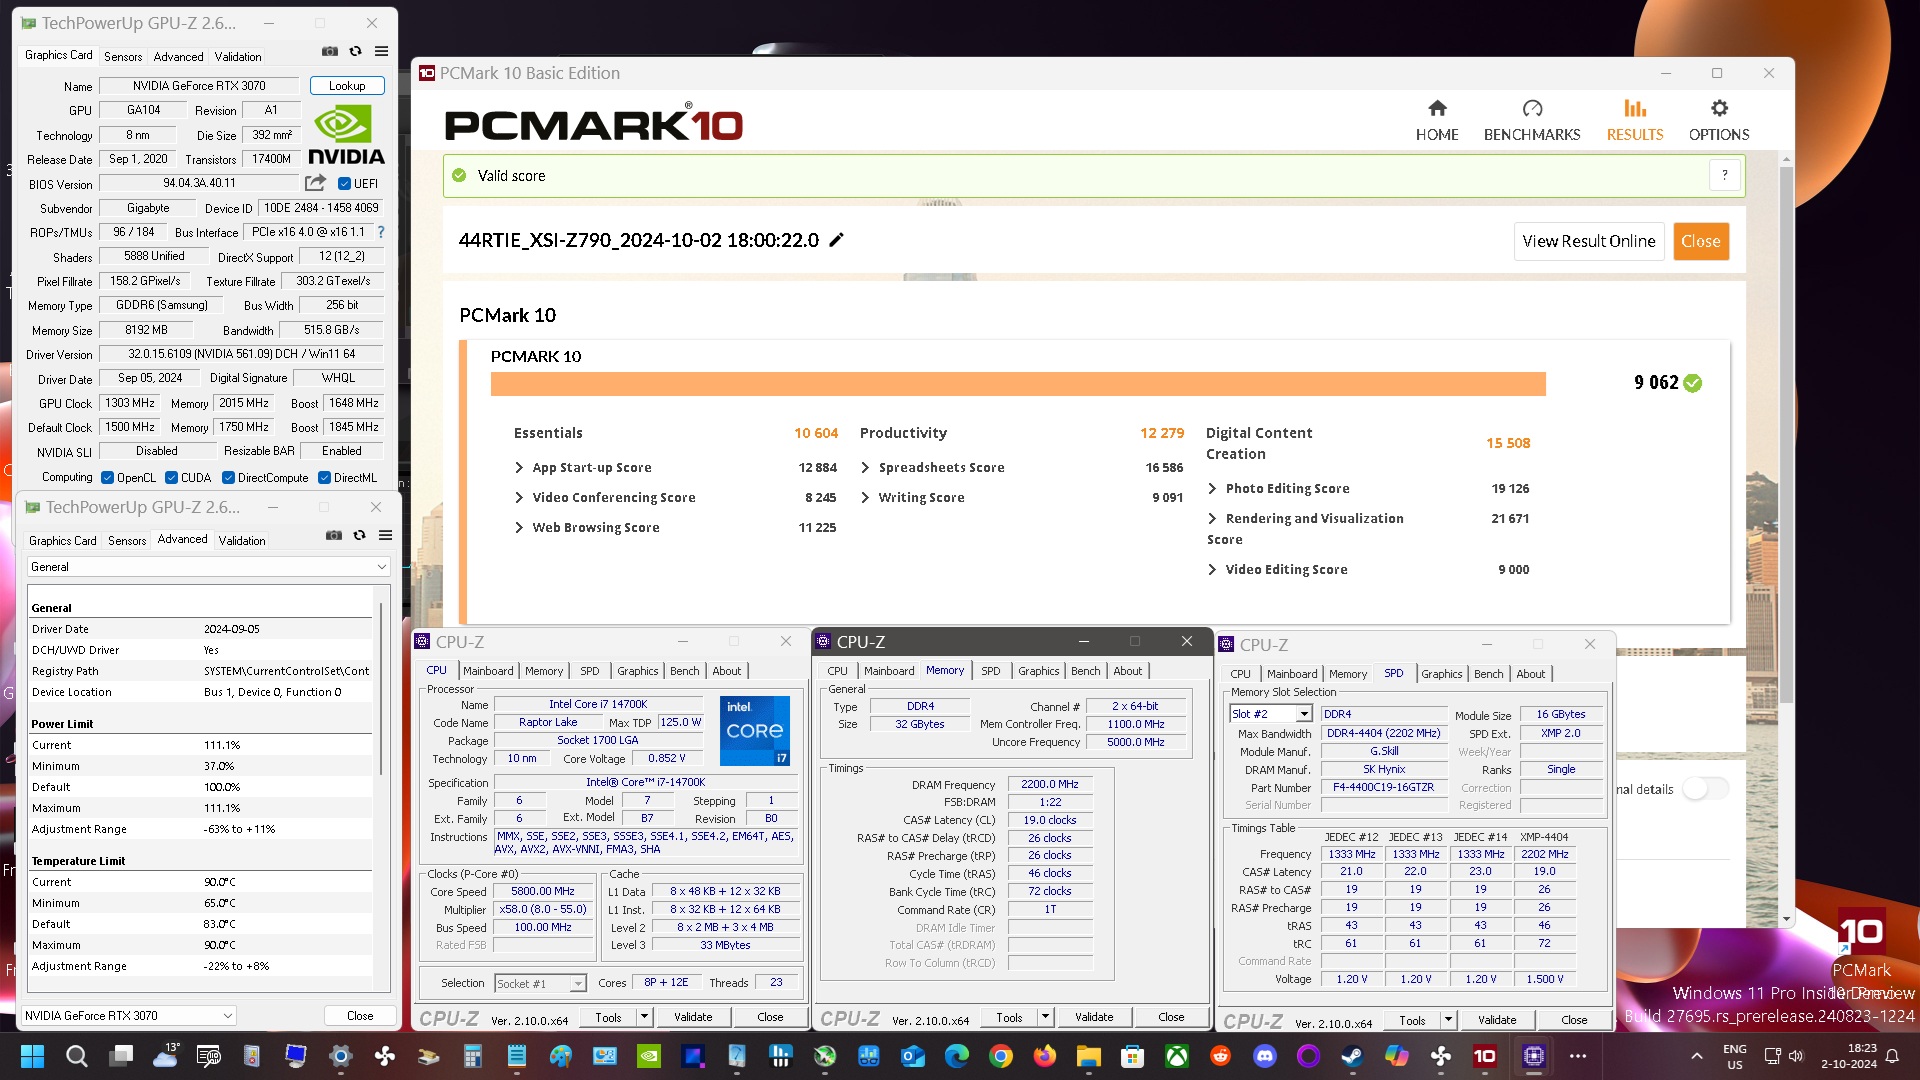The width and height of the screenshot is (1920, 1080).
Task: Open camera icon in GPU-Z Advanced window
Action: coord(334,535)
